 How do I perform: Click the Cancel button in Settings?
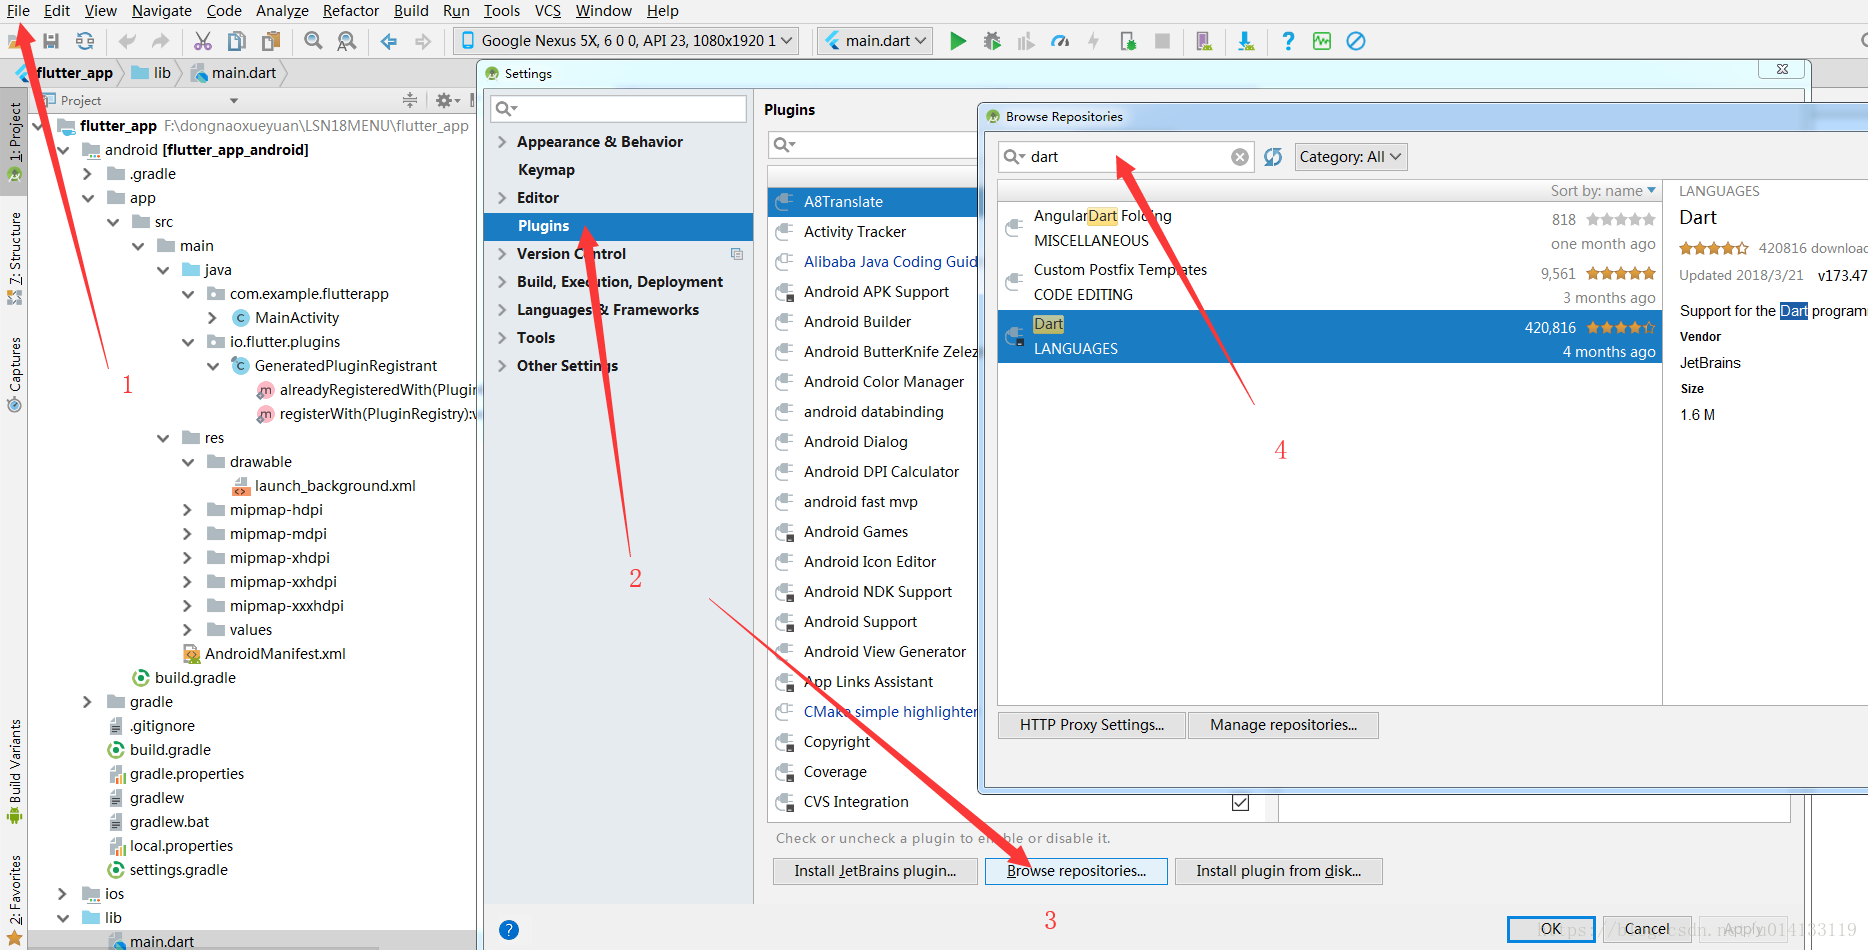(1647, 929)
